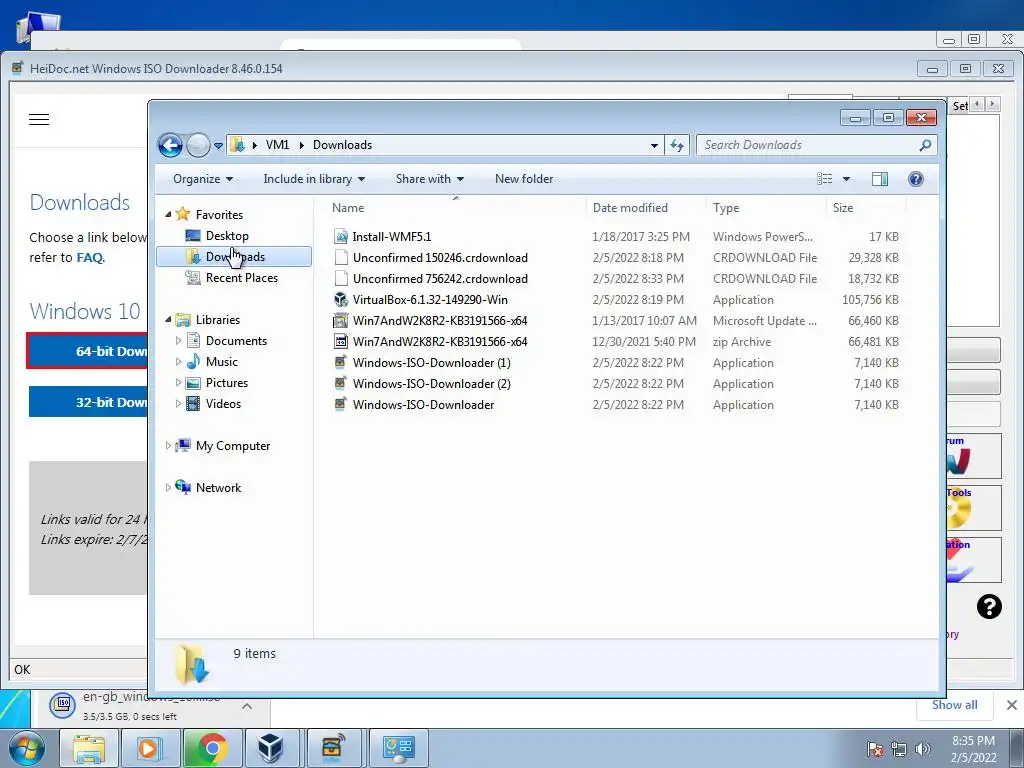Select Unconfirmed 756242.crdownload file
Image resolution: width=1024 pixels, height=768 pixels.
440,279
